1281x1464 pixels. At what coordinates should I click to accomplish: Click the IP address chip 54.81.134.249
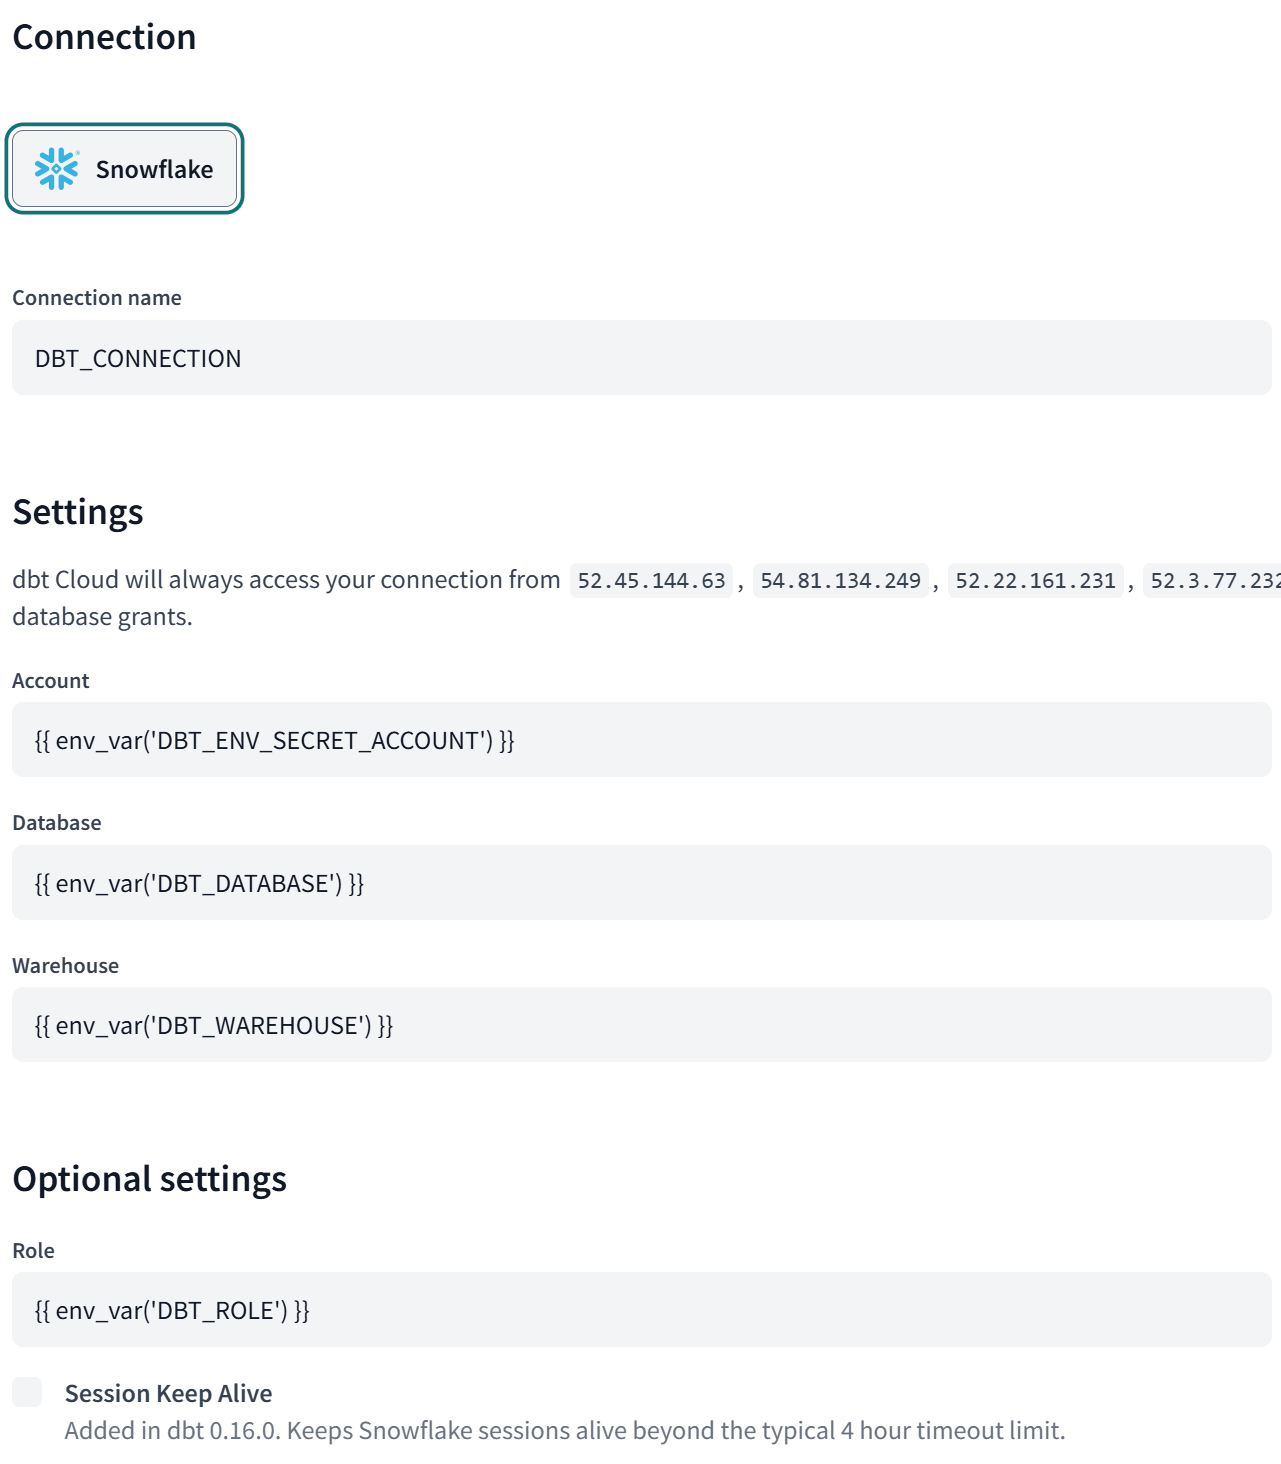(x=840, y=581)
